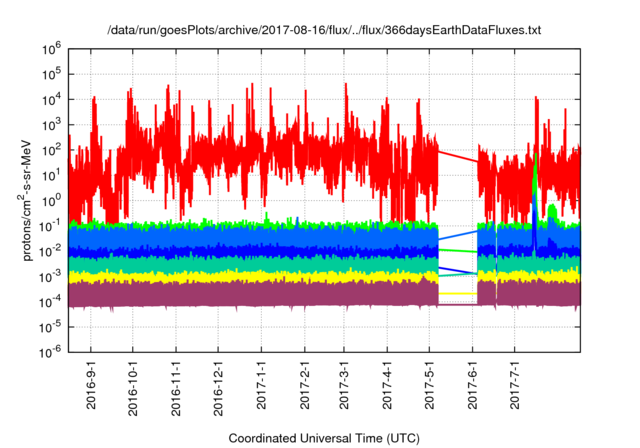Click the 10^-3 y-axis tick label
The width and height of the screenshot is (640, 448).
coord(50,277)
